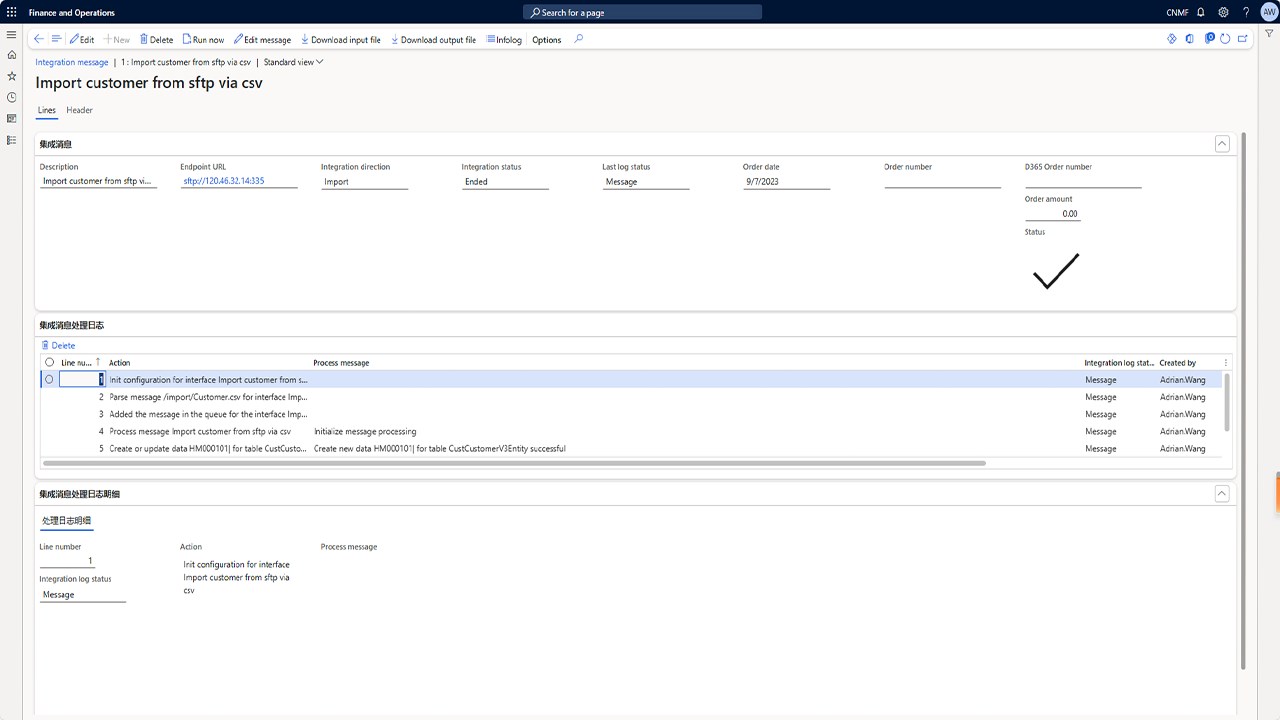The image size is (1280, 720).
Task: Show the list pane icon beside back arrow
Action: pos(56,39)
